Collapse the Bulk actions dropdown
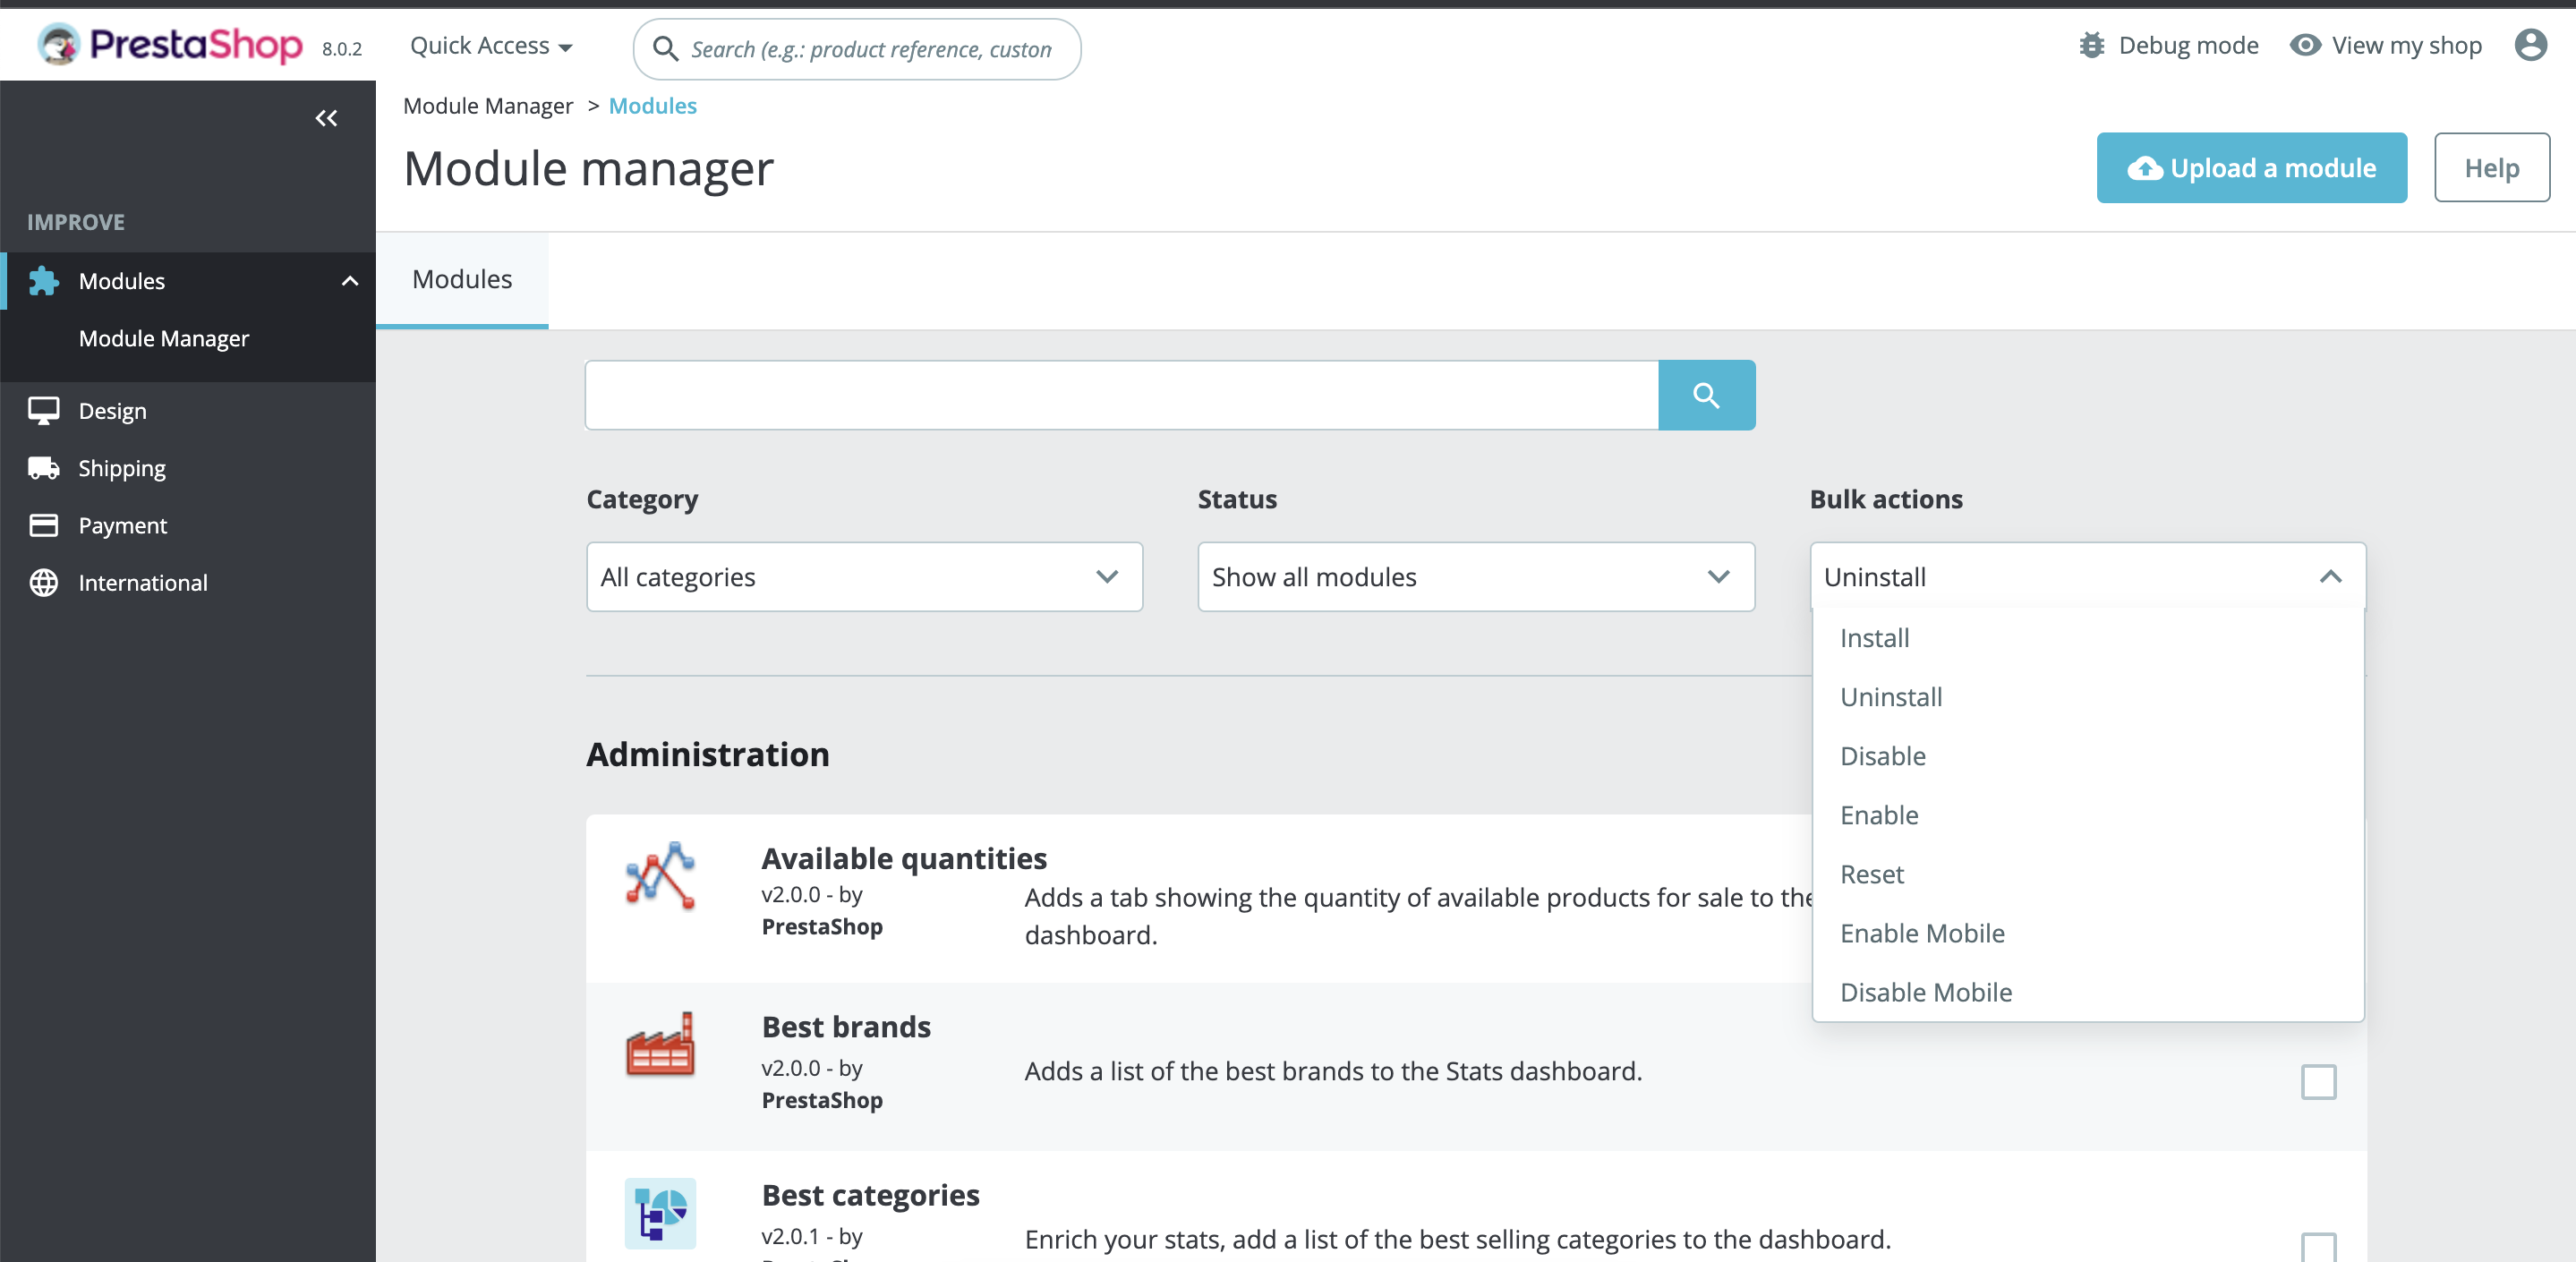This screenshot has width=2576, height=1262. tap(2332, 577)
